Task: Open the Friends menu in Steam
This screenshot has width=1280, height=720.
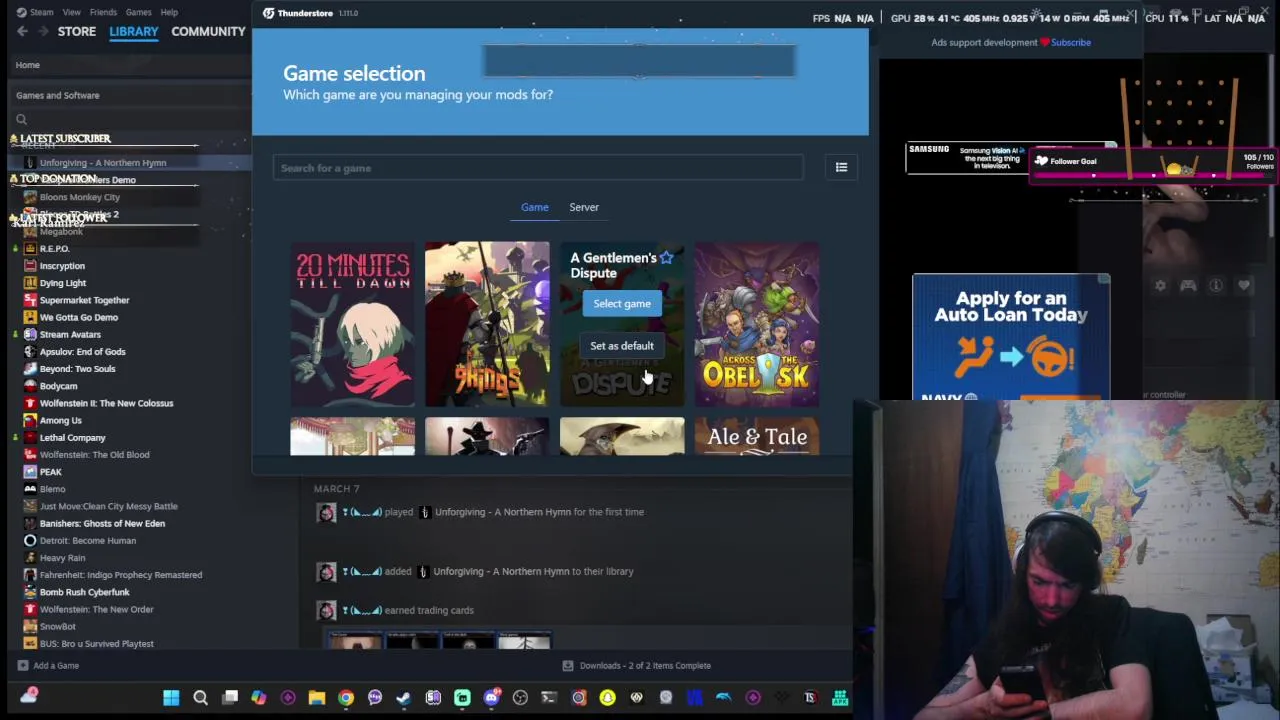Action: pos(103,12)
